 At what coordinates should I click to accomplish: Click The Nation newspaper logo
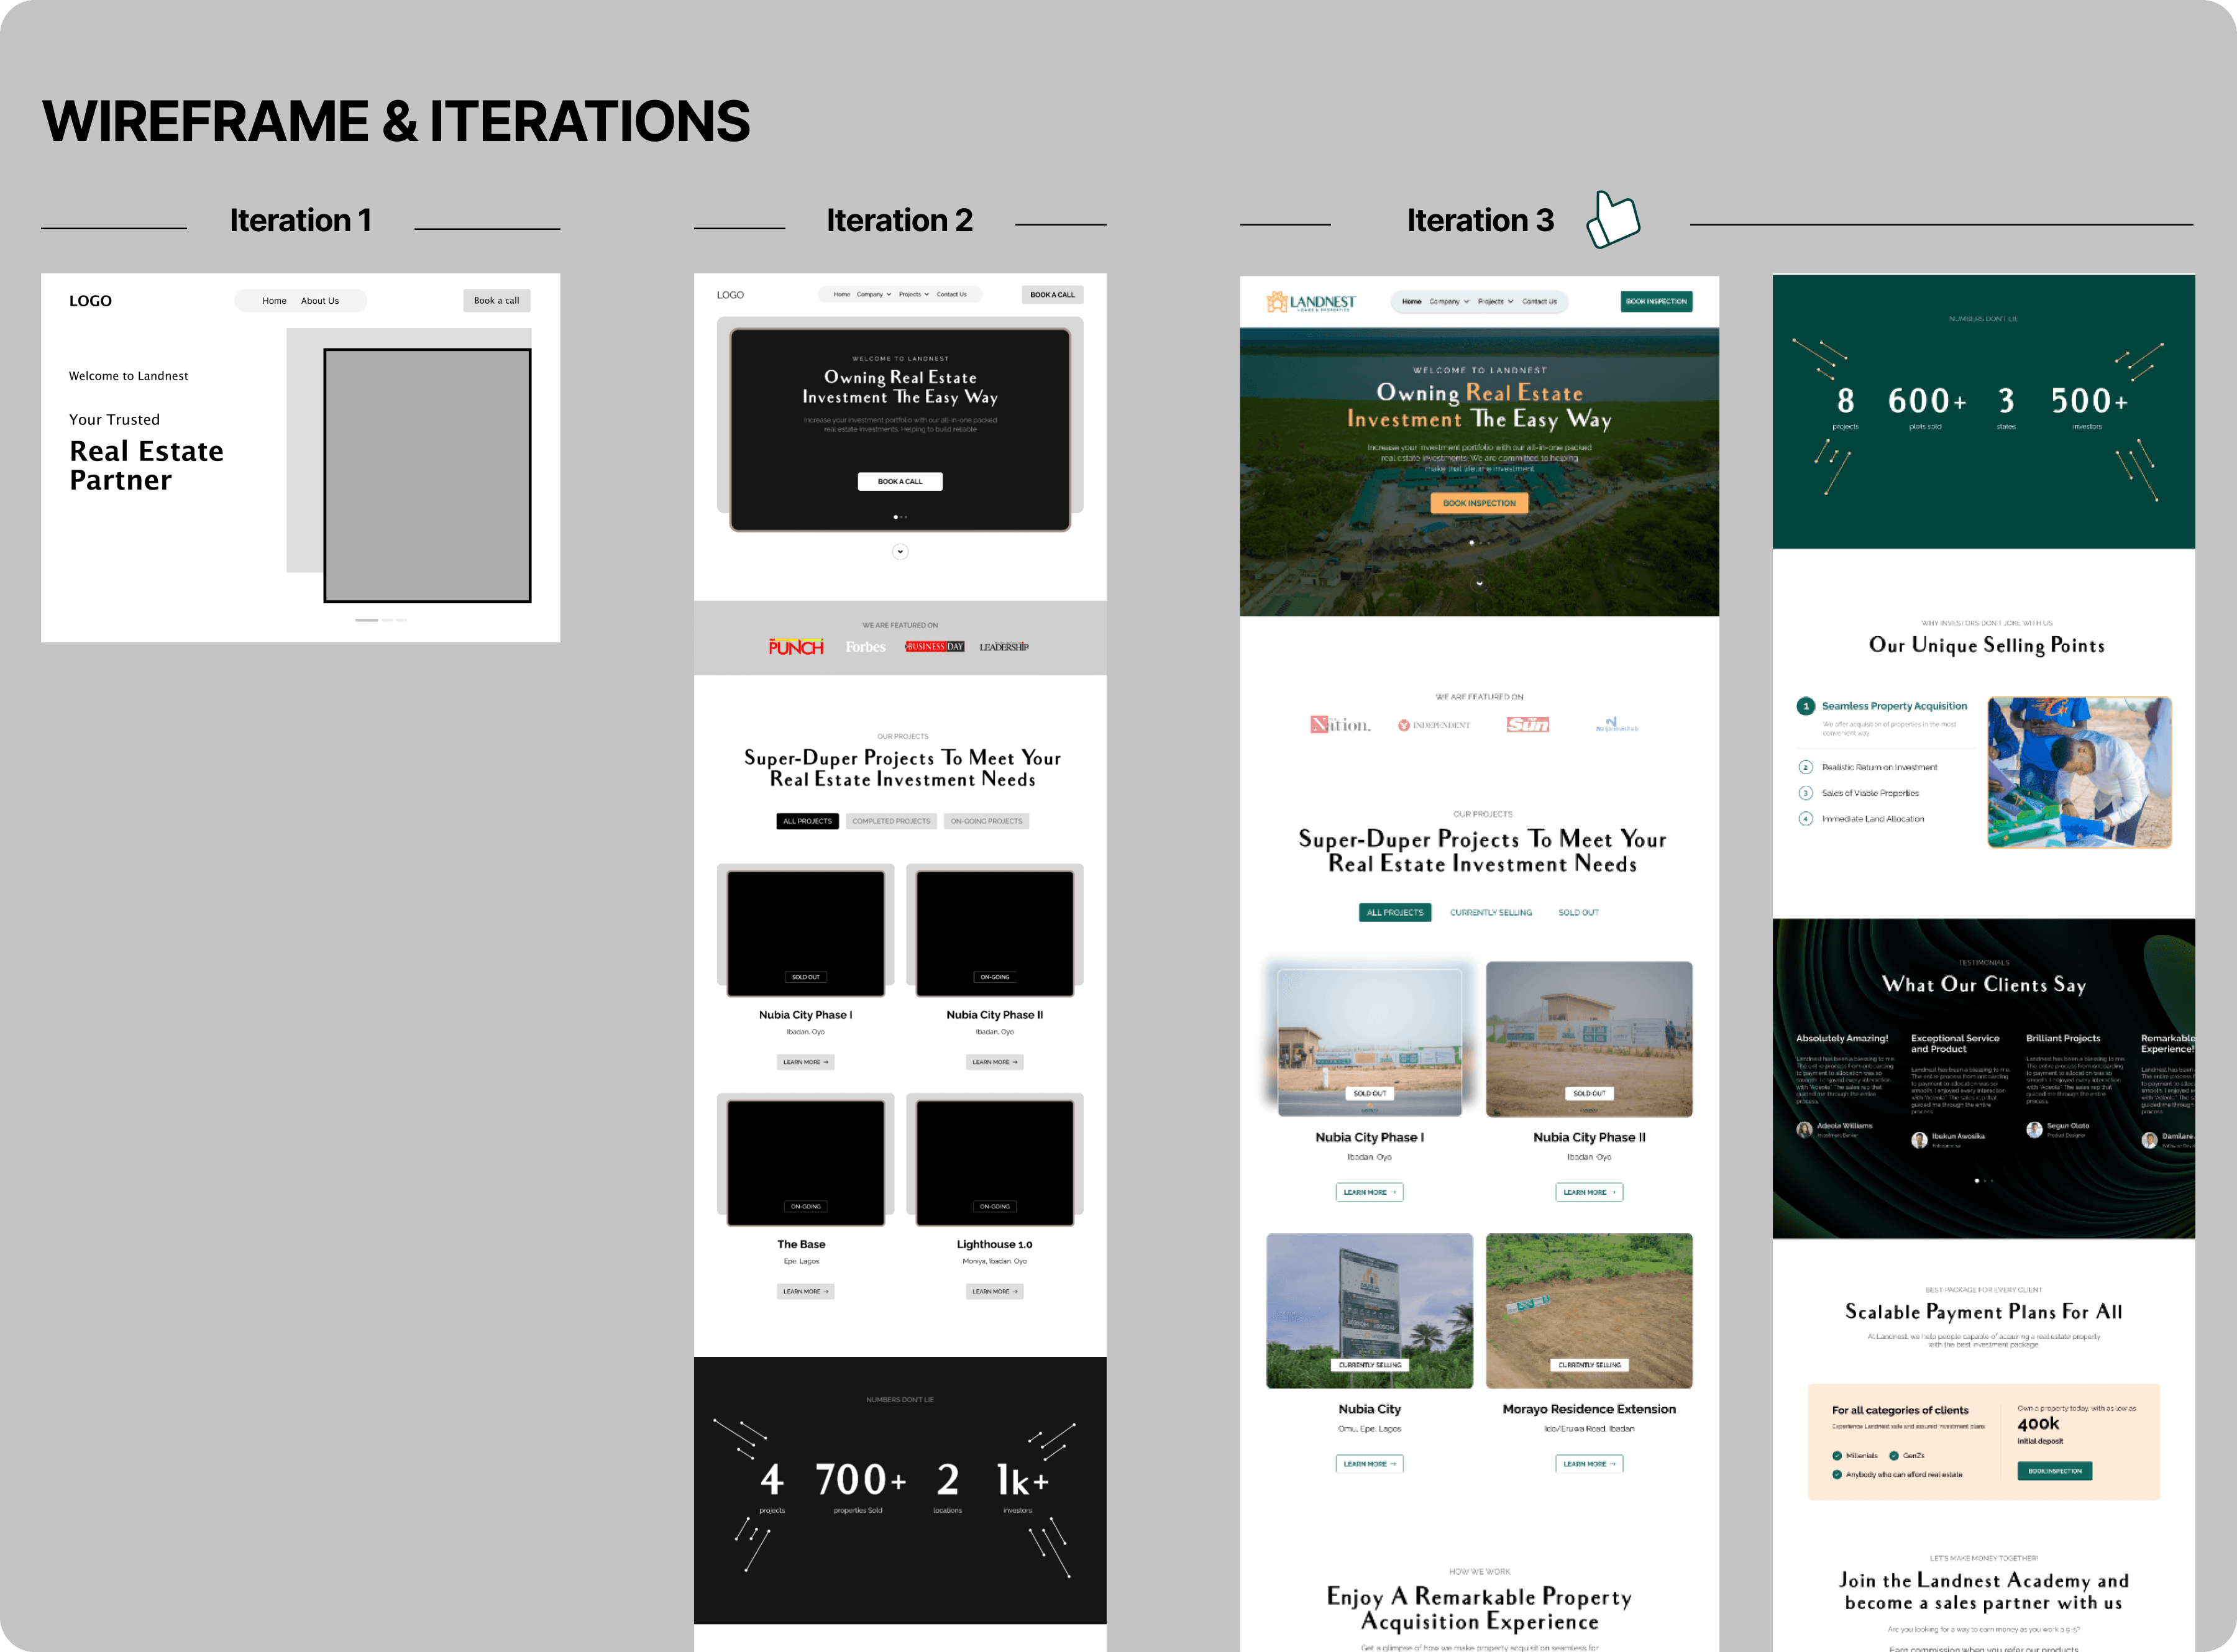1340,724
